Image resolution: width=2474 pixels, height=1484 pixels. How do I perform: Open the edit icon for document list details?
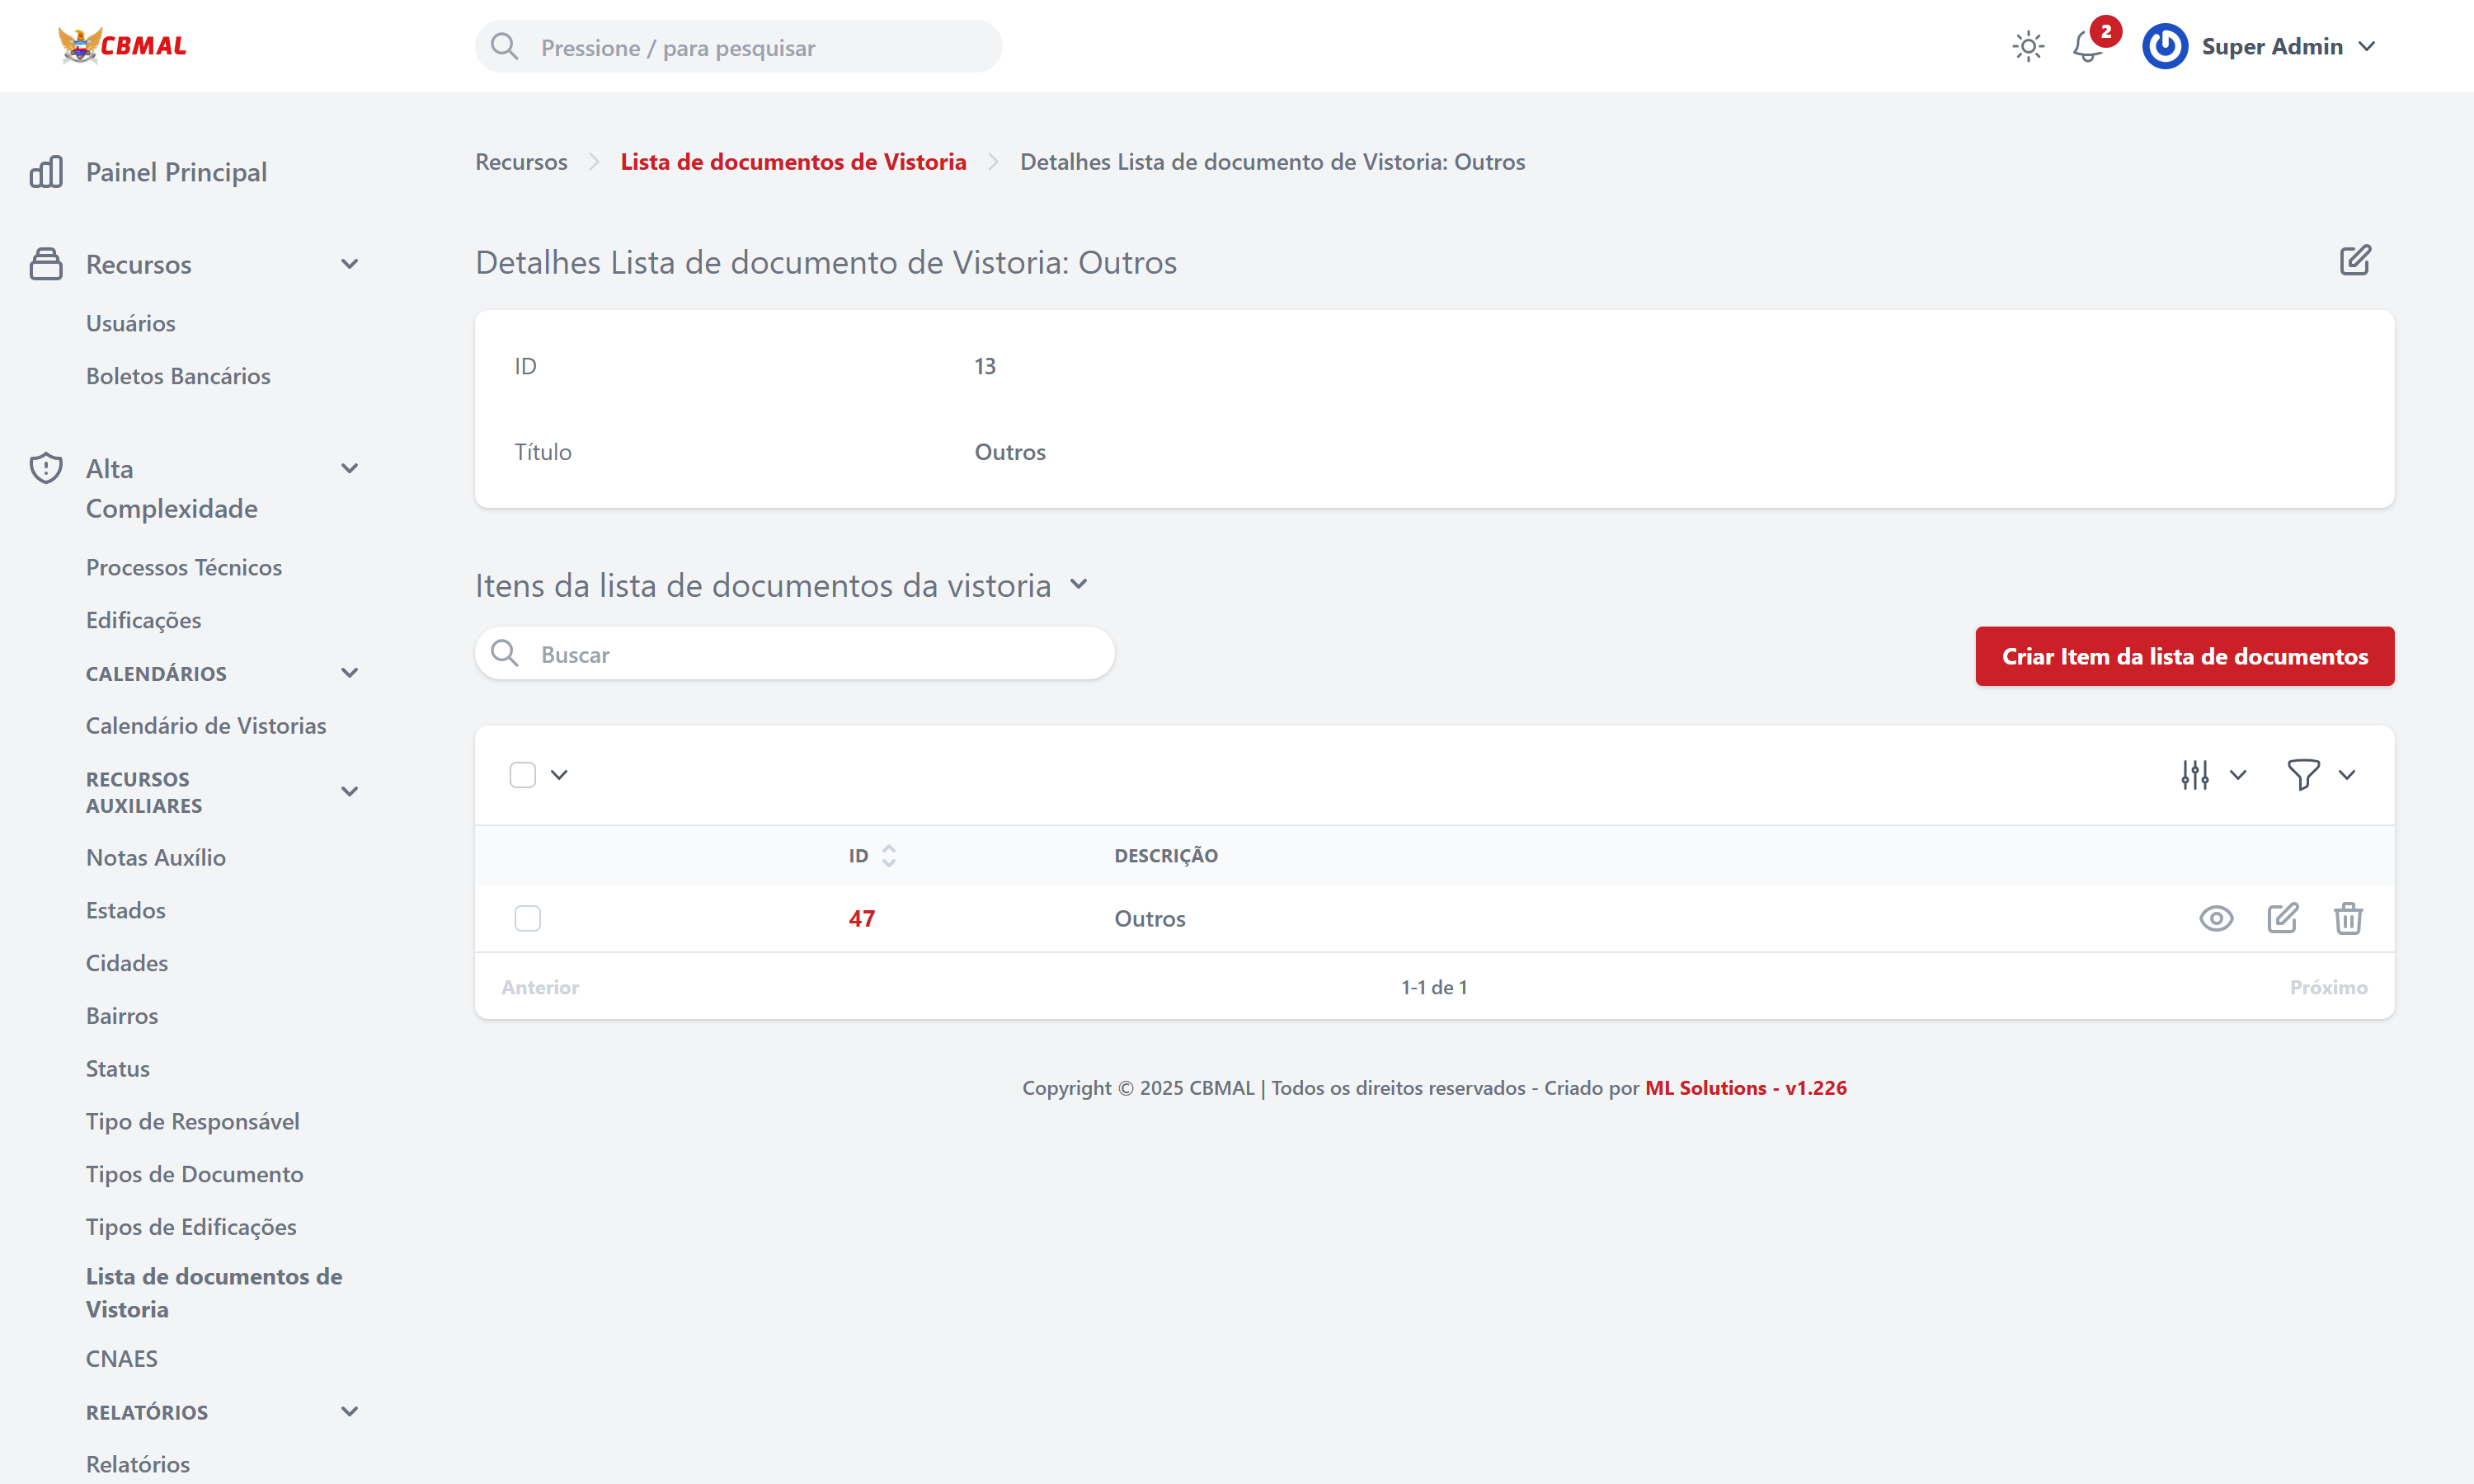tap(2355, 260)
